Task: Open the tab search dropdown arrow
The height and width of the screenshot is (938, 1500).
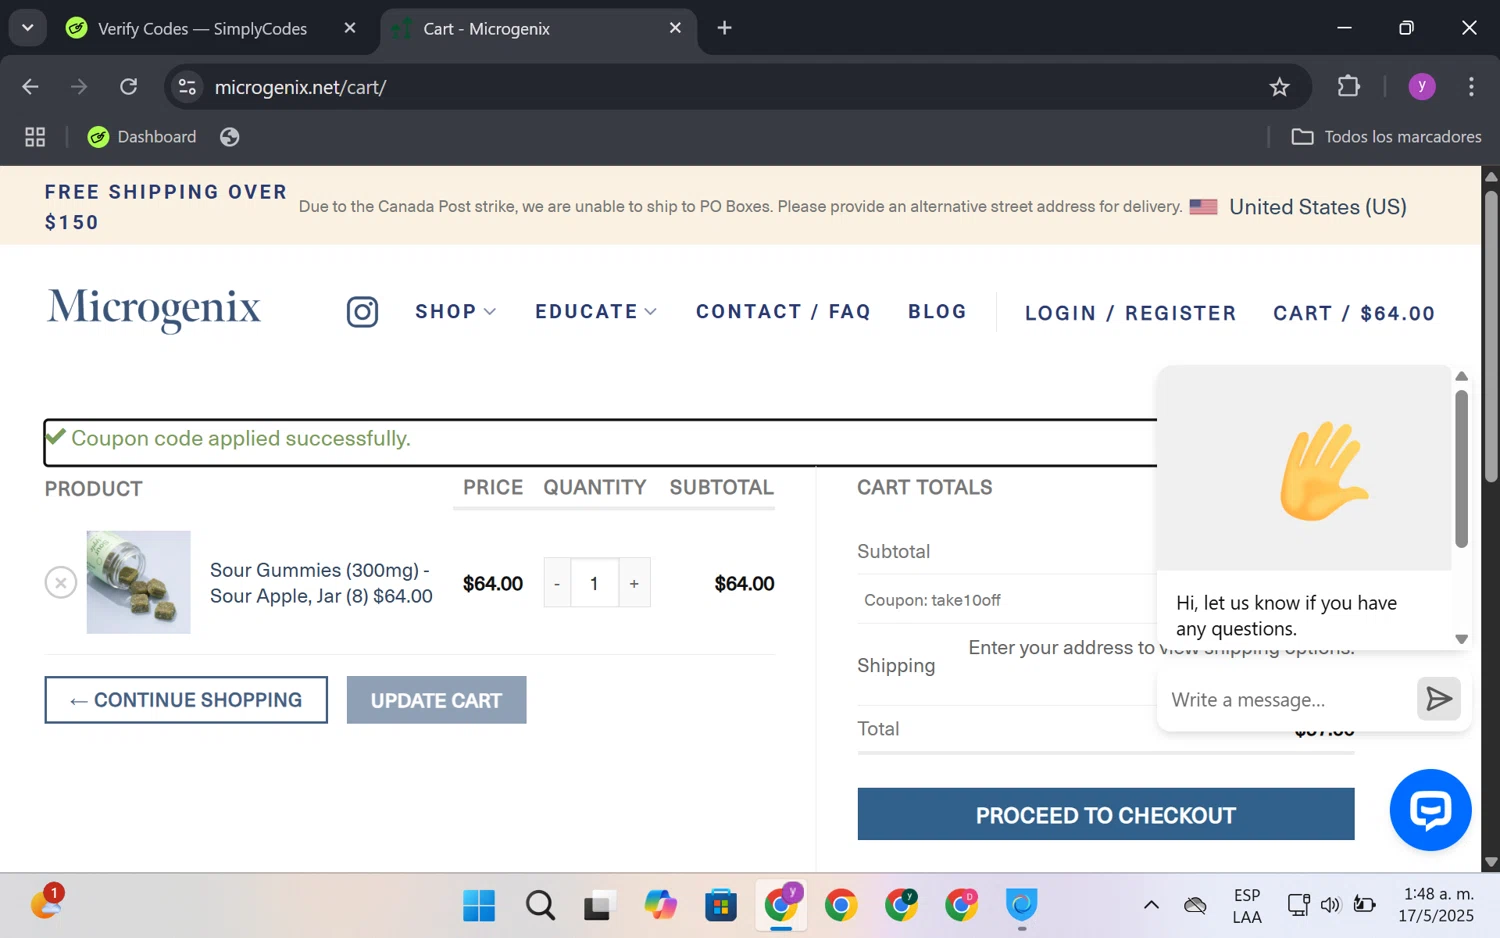Action: pos(28,28)
